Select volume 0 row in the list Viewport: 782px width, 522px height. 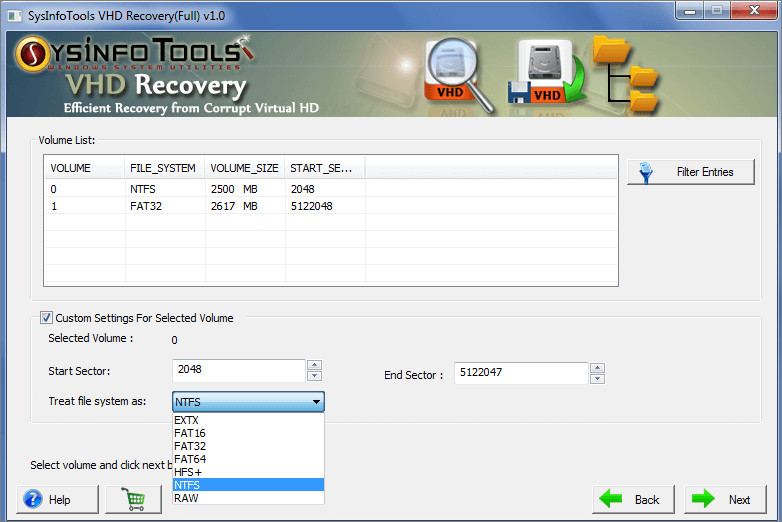coord(331,189)
